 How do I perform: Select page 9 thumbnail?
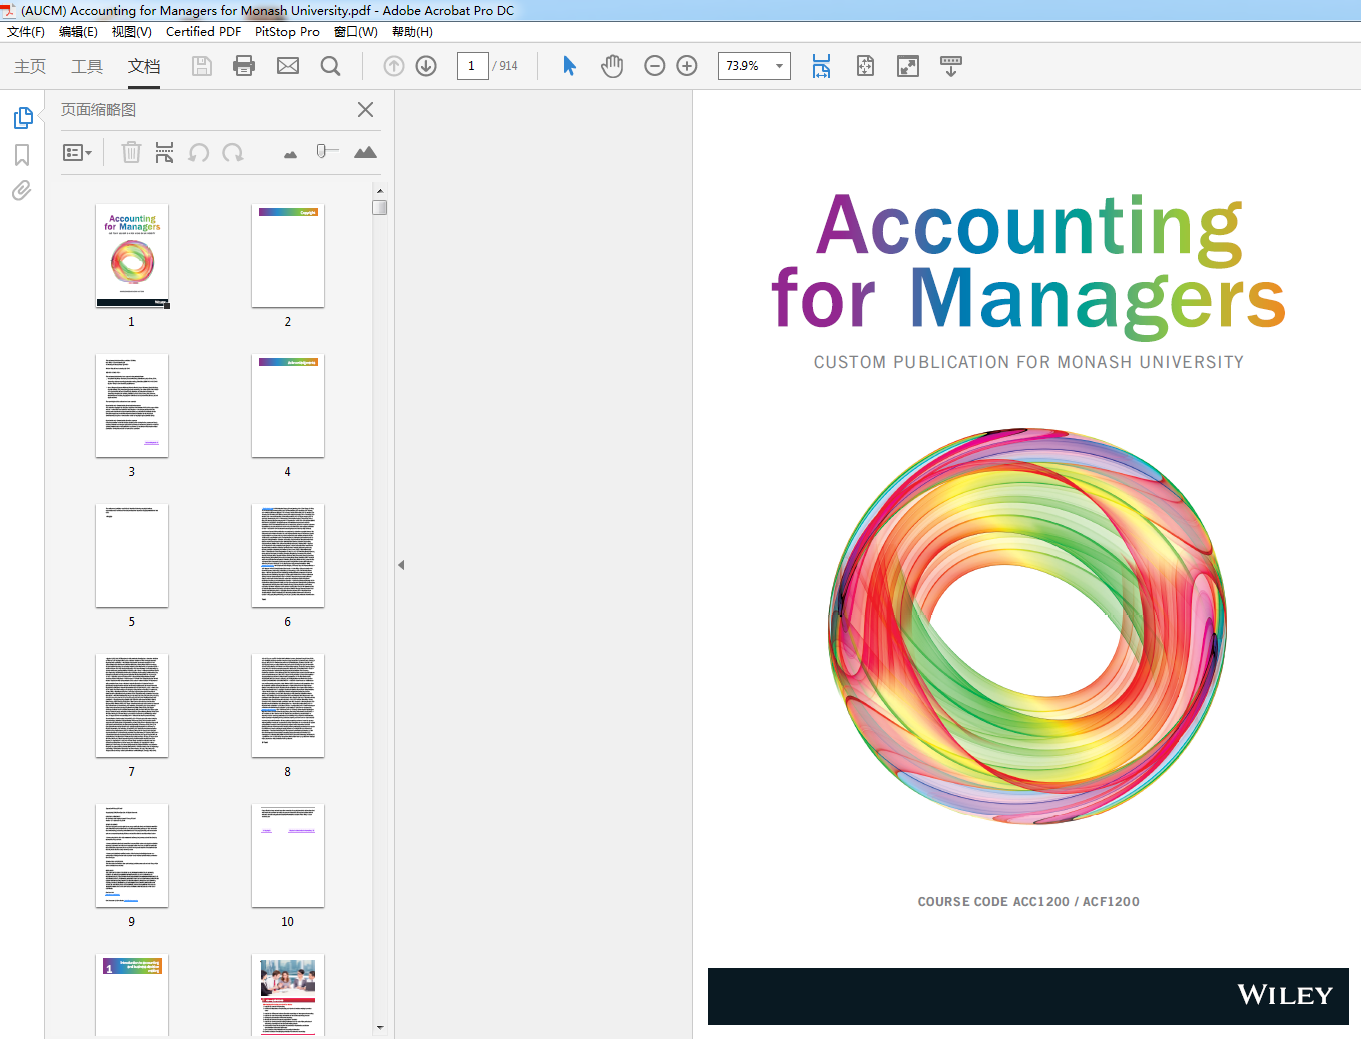[x=132, y=856]
